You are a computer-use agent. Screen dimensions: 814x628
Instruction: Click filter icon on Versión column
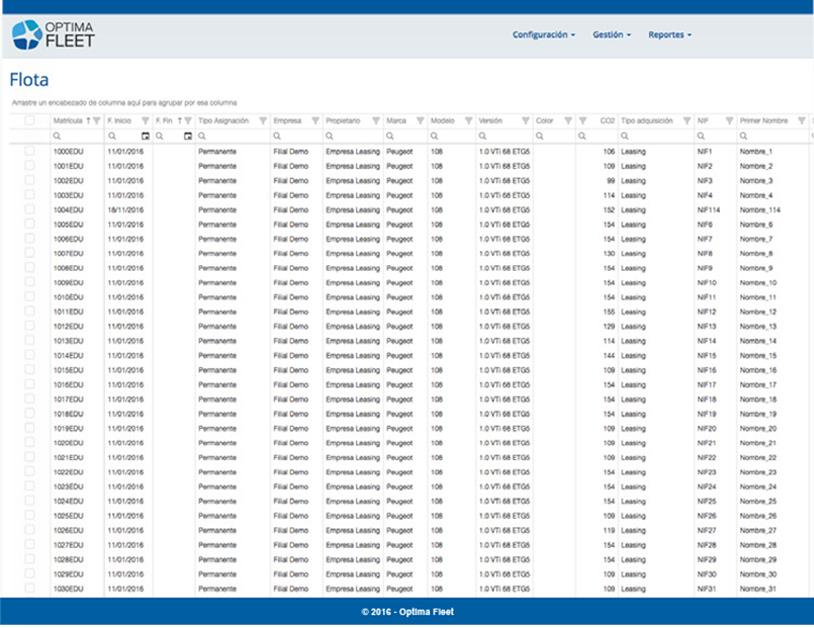pyautogui.click(x=524, y=121)
